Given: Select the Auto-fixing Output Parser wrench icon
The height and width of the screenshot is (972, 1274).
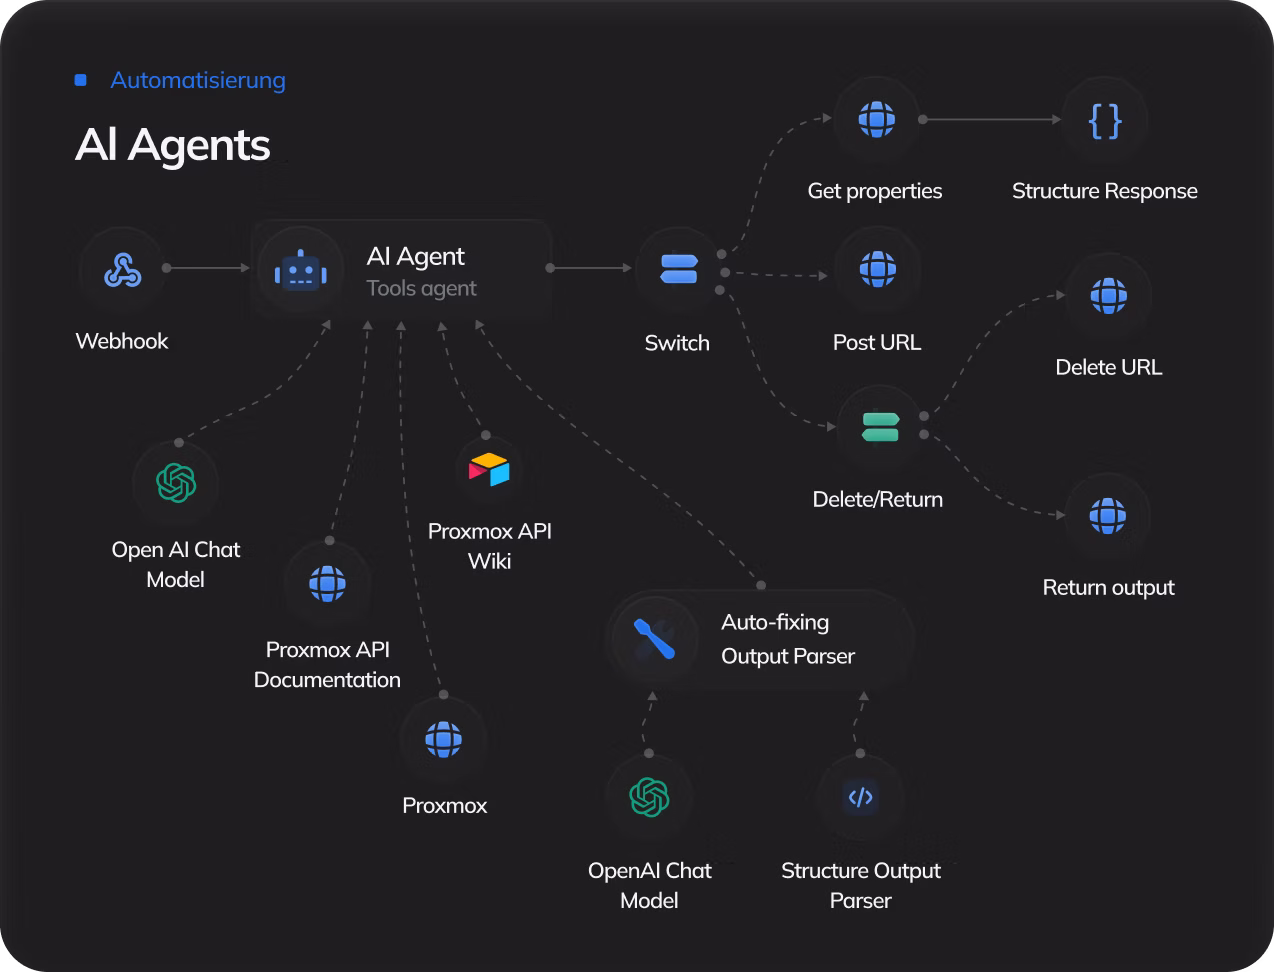Looking at the screenshot, I should [655, 639].
